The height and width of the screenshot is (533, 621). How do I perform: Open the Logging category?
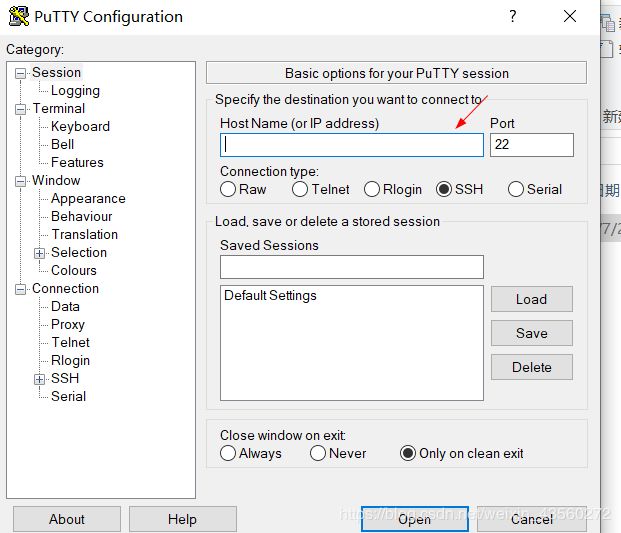(x=75, y=91)
